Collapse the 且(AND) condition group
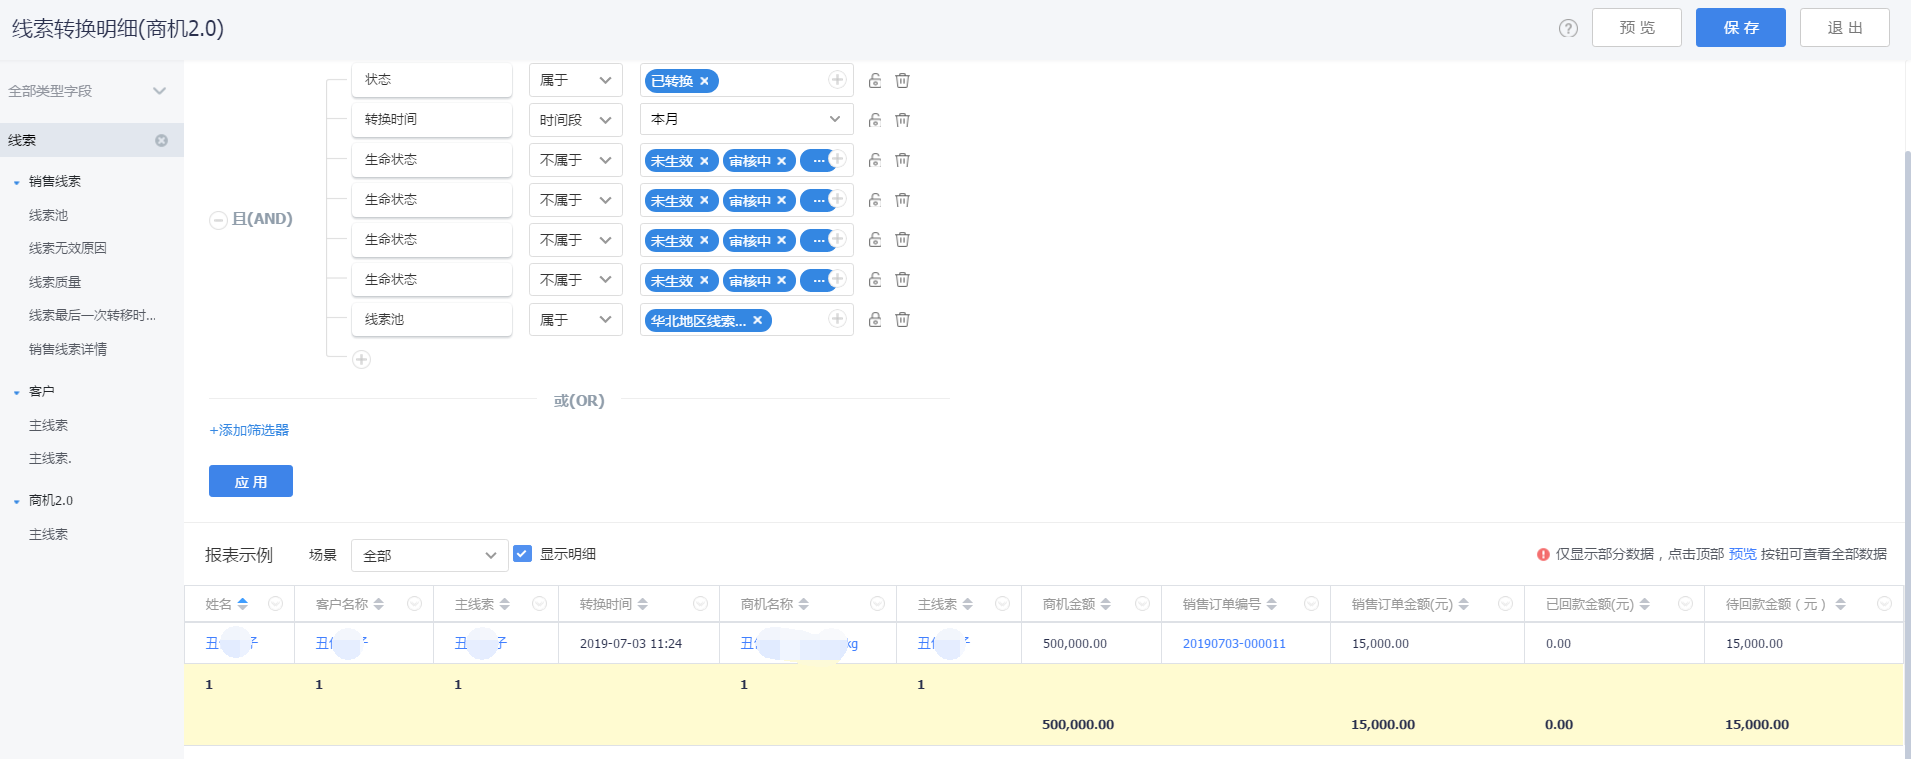This screenshot has width=1911, height=759. (x=218, y=220)
